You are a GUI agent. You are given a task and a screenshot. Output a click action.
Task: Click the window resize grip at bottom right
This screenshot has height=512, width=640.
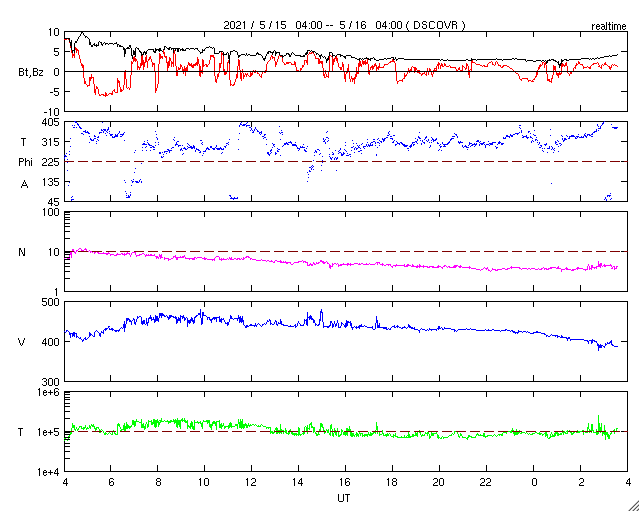coord(633,505)
